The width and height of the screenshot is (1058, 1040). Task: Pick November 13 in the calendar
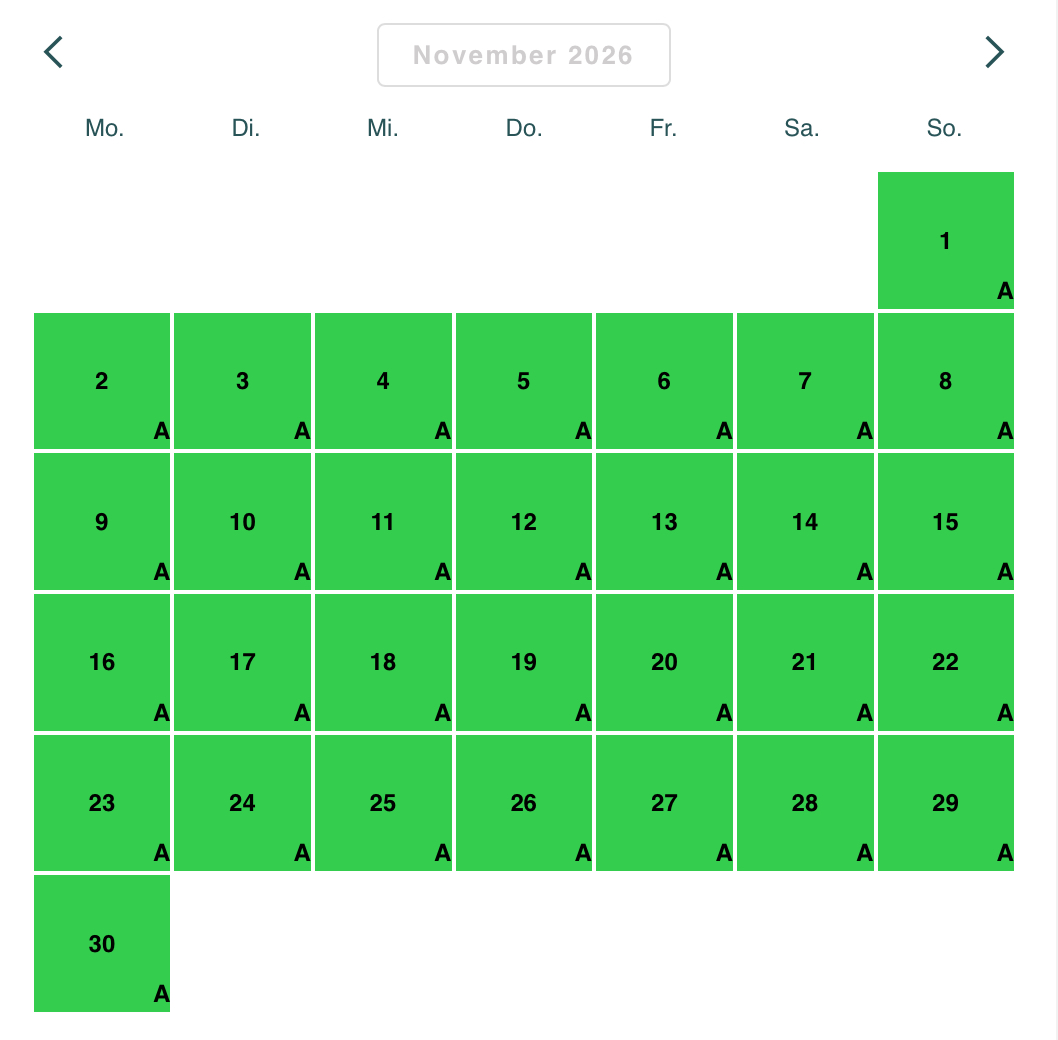[664, 522]
